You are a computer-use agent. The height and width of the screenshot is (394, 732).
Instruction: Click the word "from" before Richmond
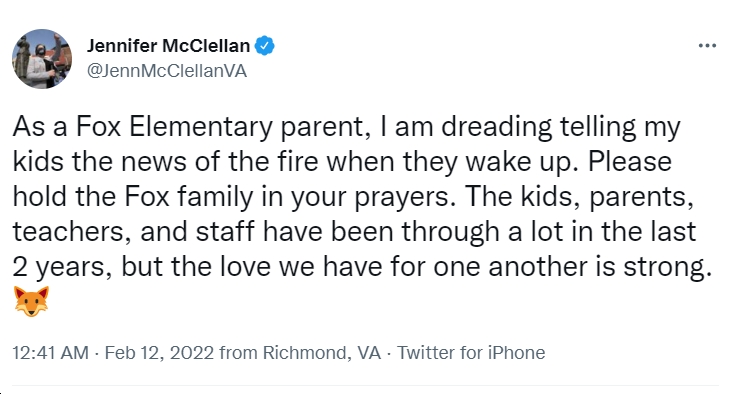pyautogui.click(x=238, y=353)
